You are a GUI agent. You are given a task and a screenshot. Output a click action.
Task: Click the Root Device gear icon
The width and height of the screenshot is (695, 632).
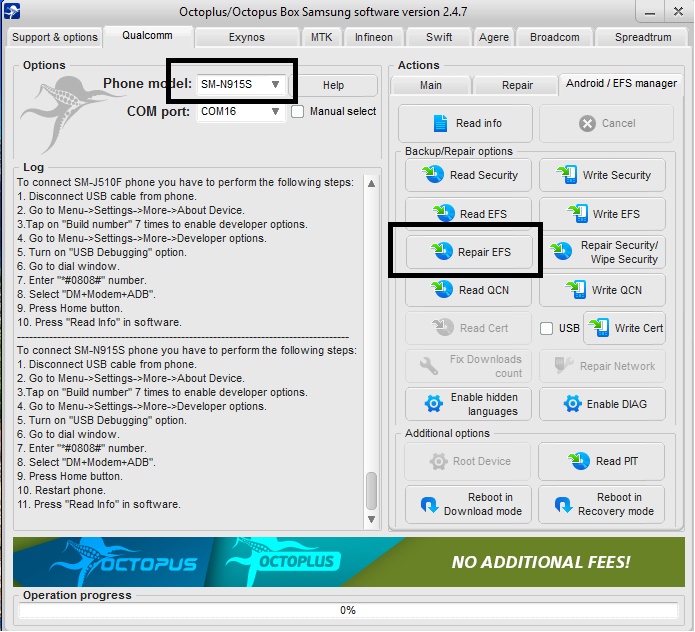[438, 461]
